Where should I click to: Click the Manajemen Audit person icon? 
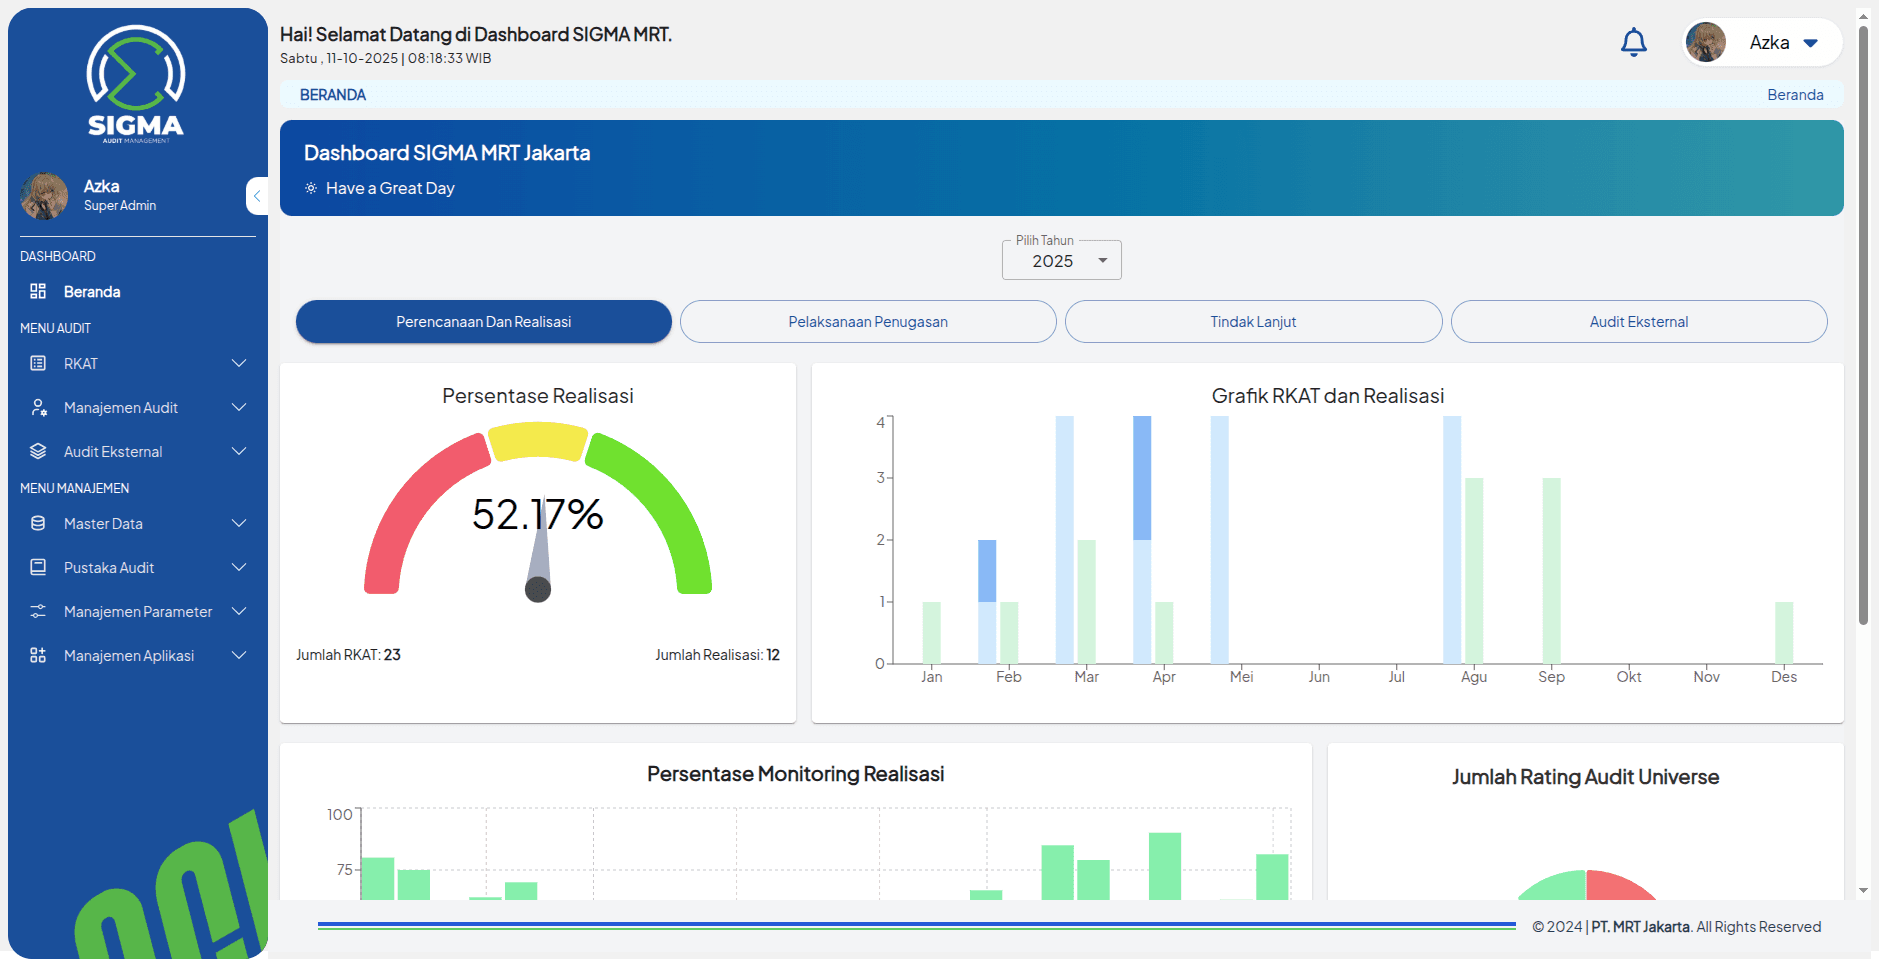pyautogui.click(x=38, y=407)
